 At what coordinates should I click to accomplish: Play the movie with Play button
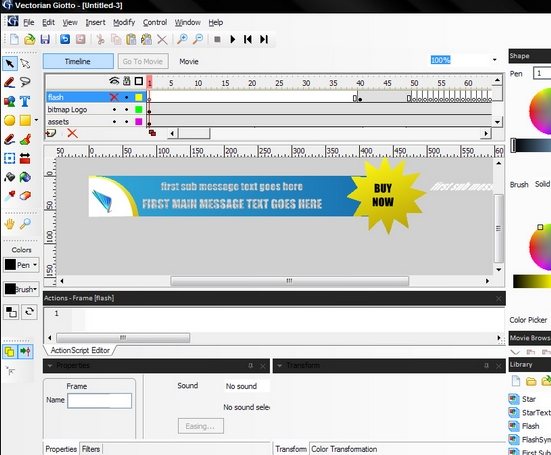click(232, 39)
